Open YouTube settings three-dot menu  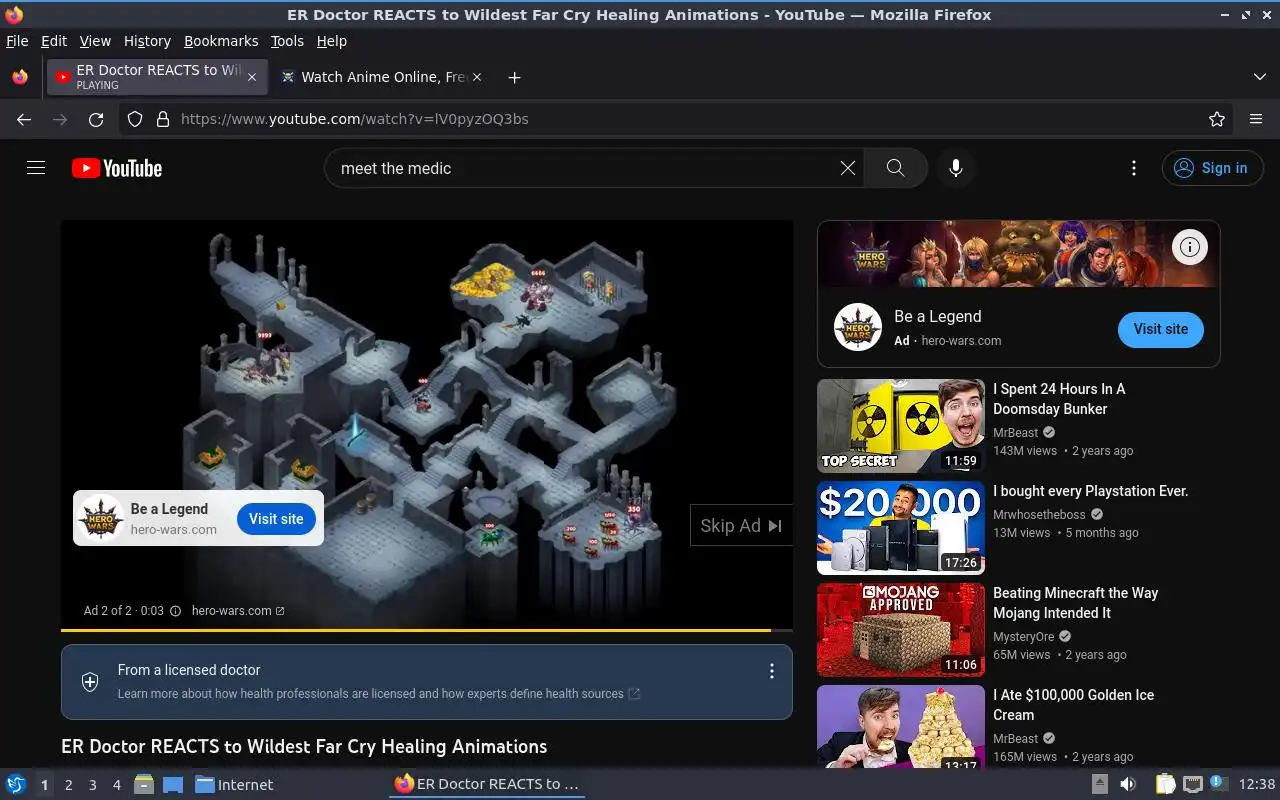click(1133, 168)
